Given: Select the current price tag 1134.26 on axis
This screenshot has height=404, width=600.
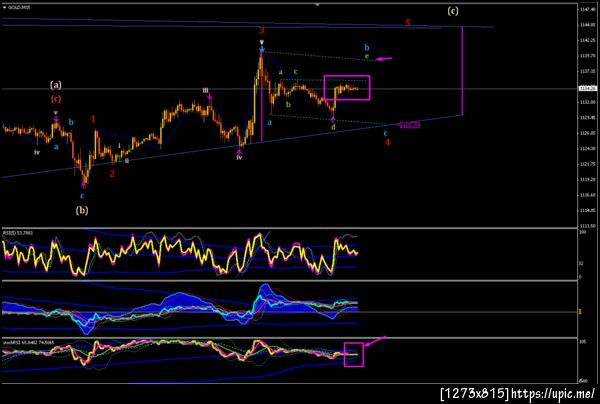Looking at the screenshot, I should 588,88.
